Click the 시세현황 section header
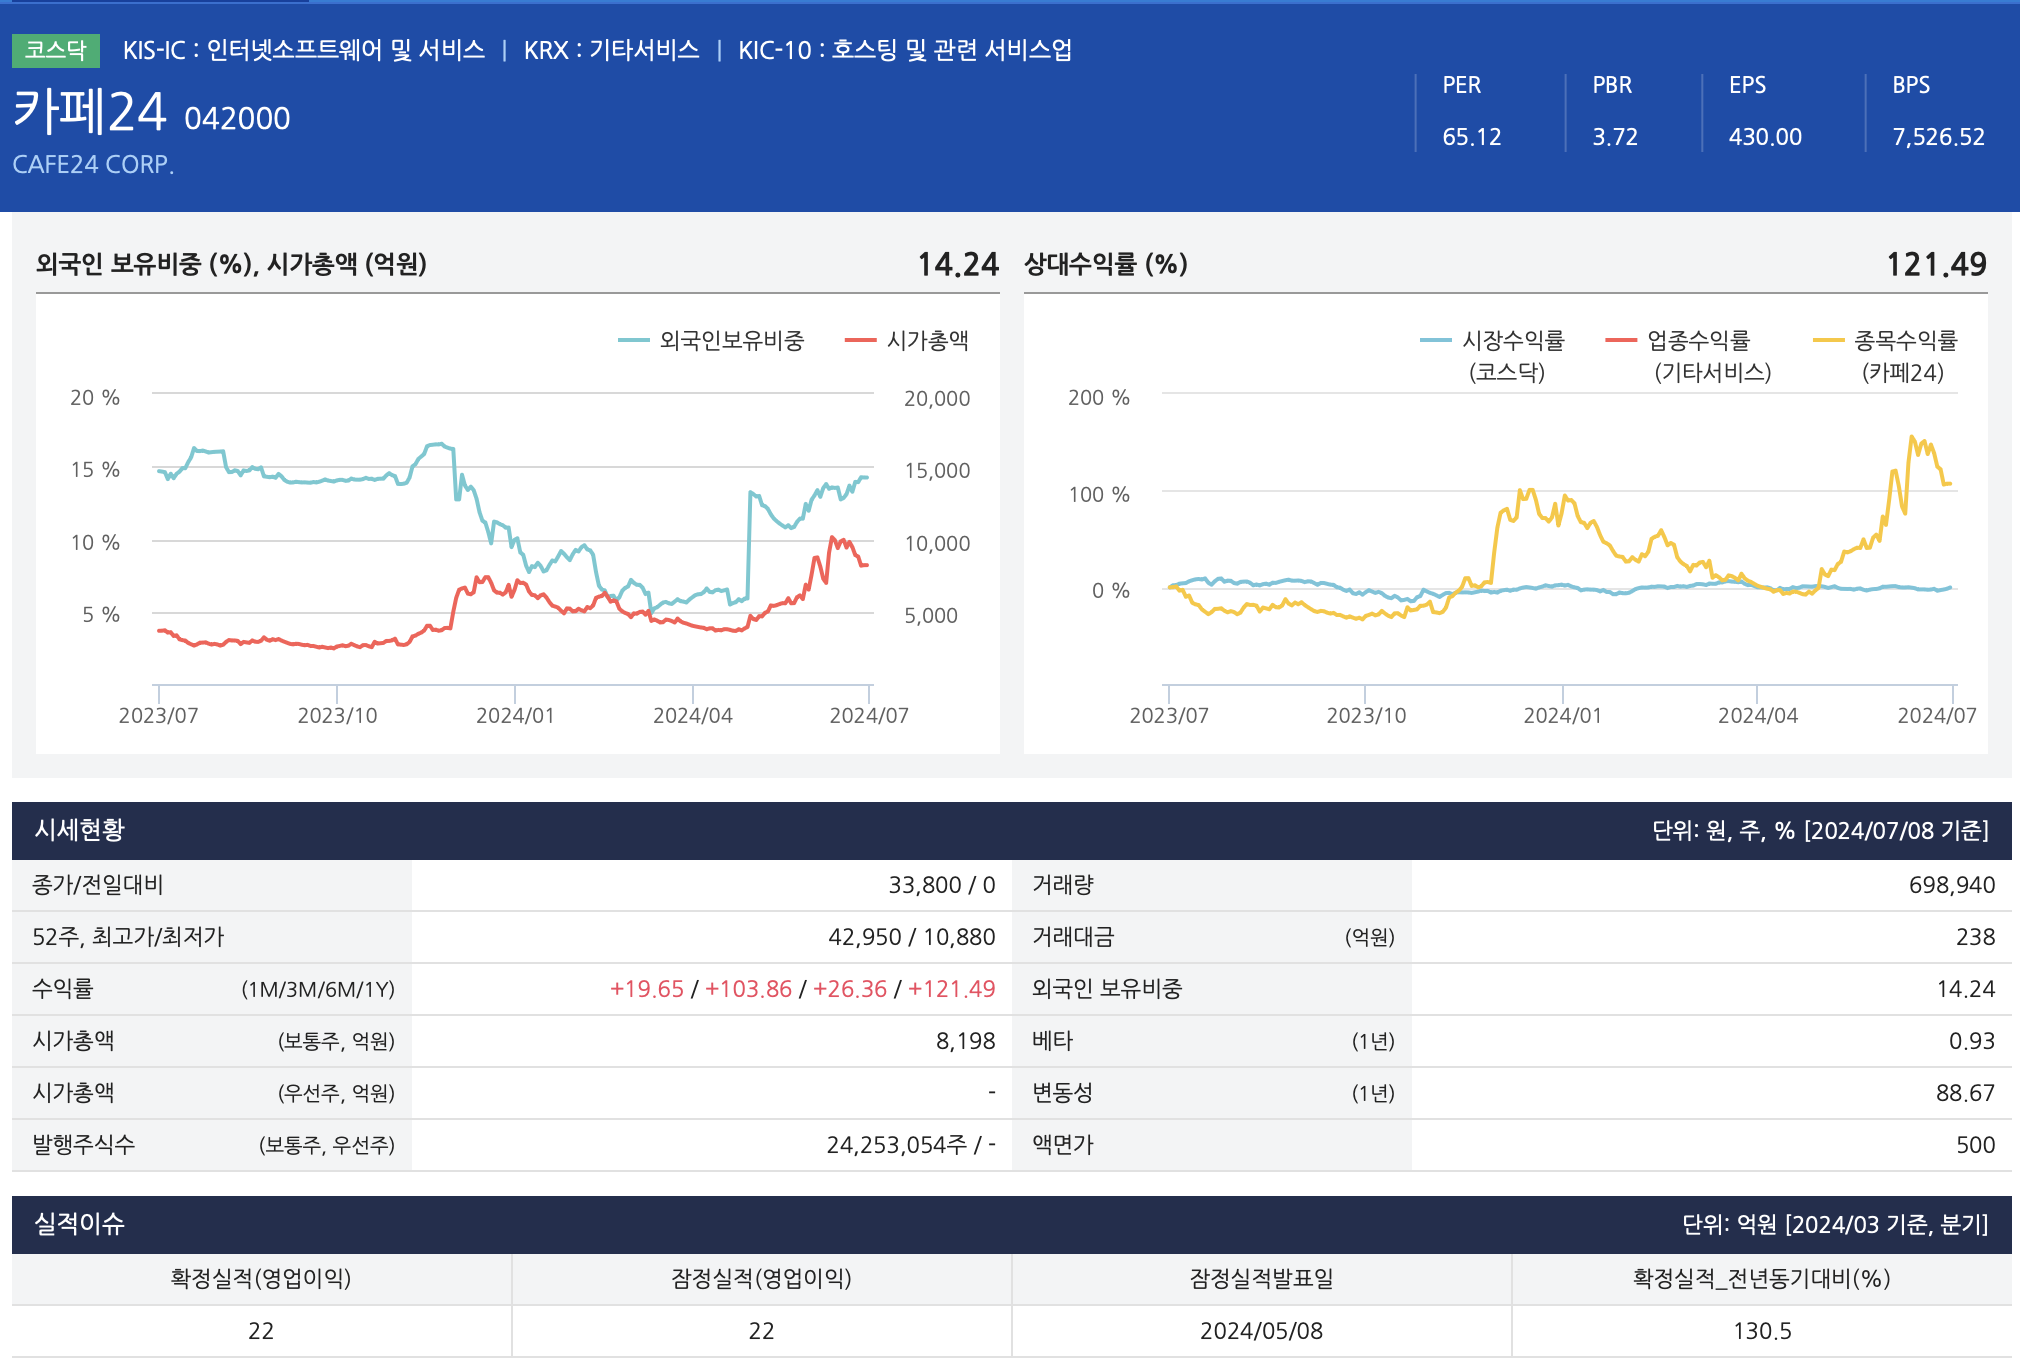 pos(80,830)
